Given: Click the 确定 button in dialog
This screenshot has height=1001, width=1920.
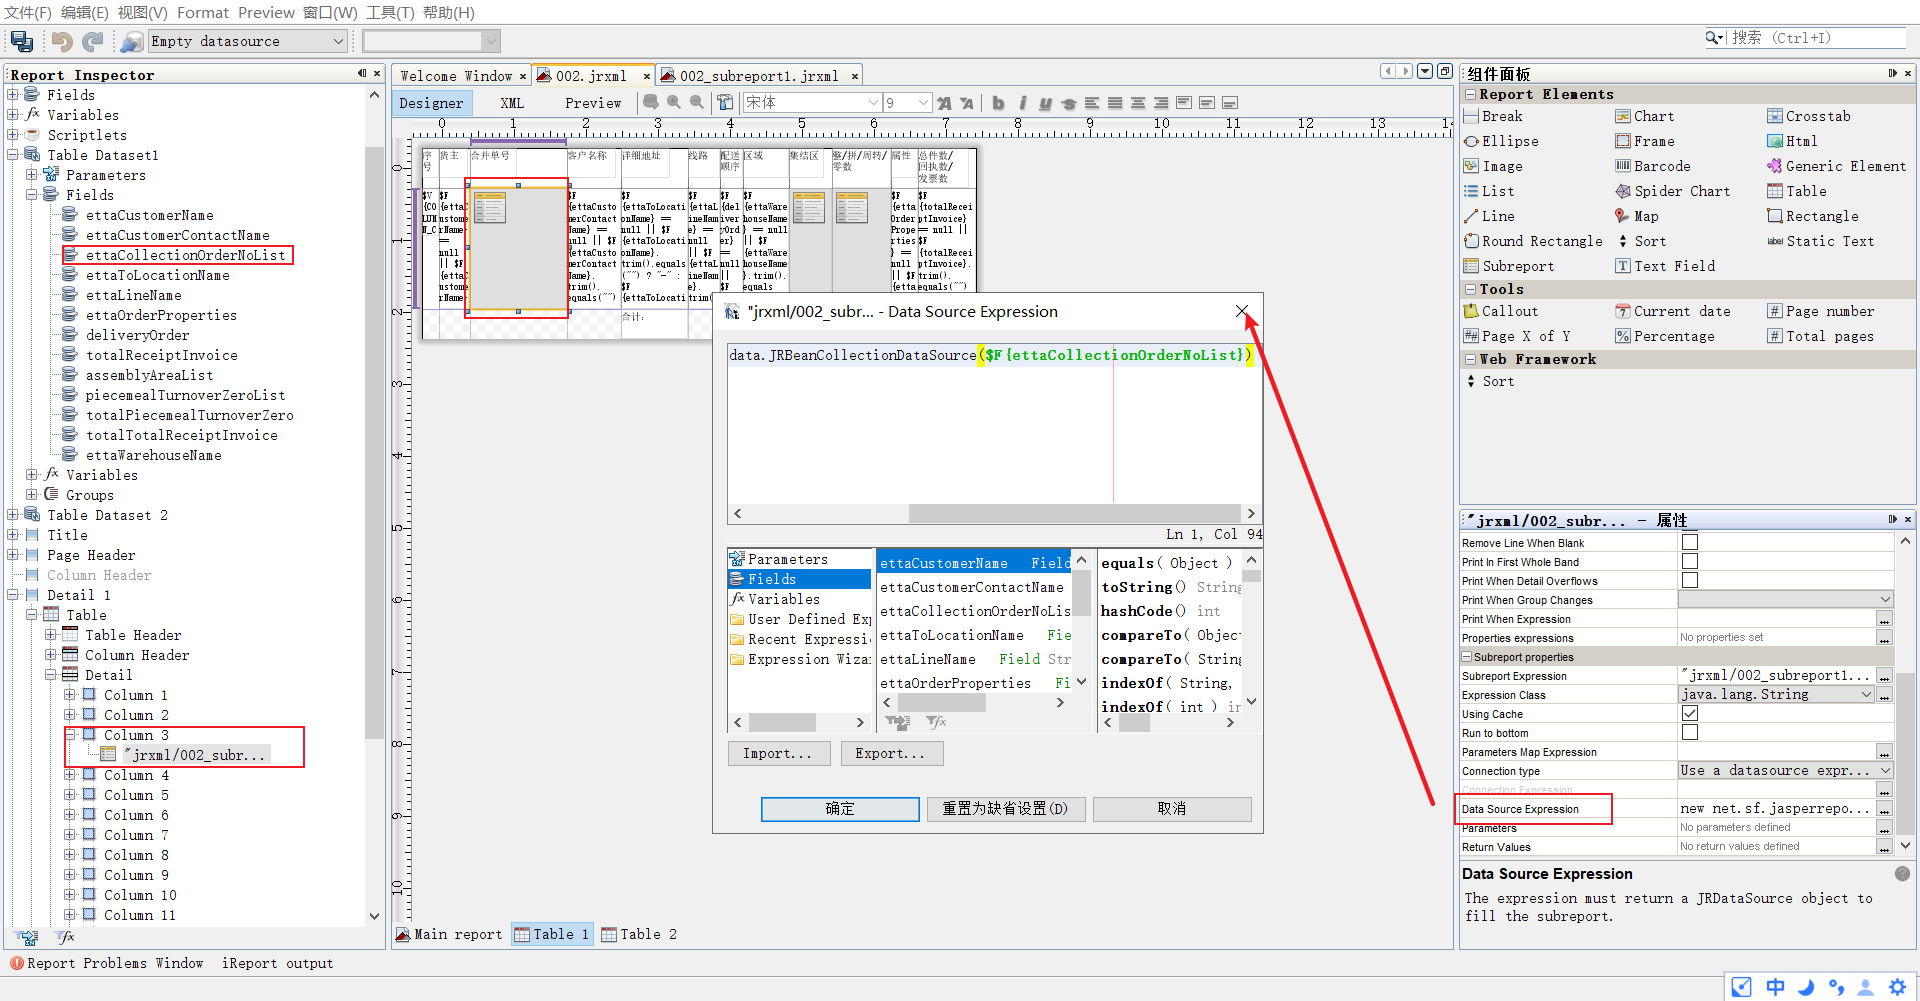Looking at the screenshot, I should coord(840,809).
